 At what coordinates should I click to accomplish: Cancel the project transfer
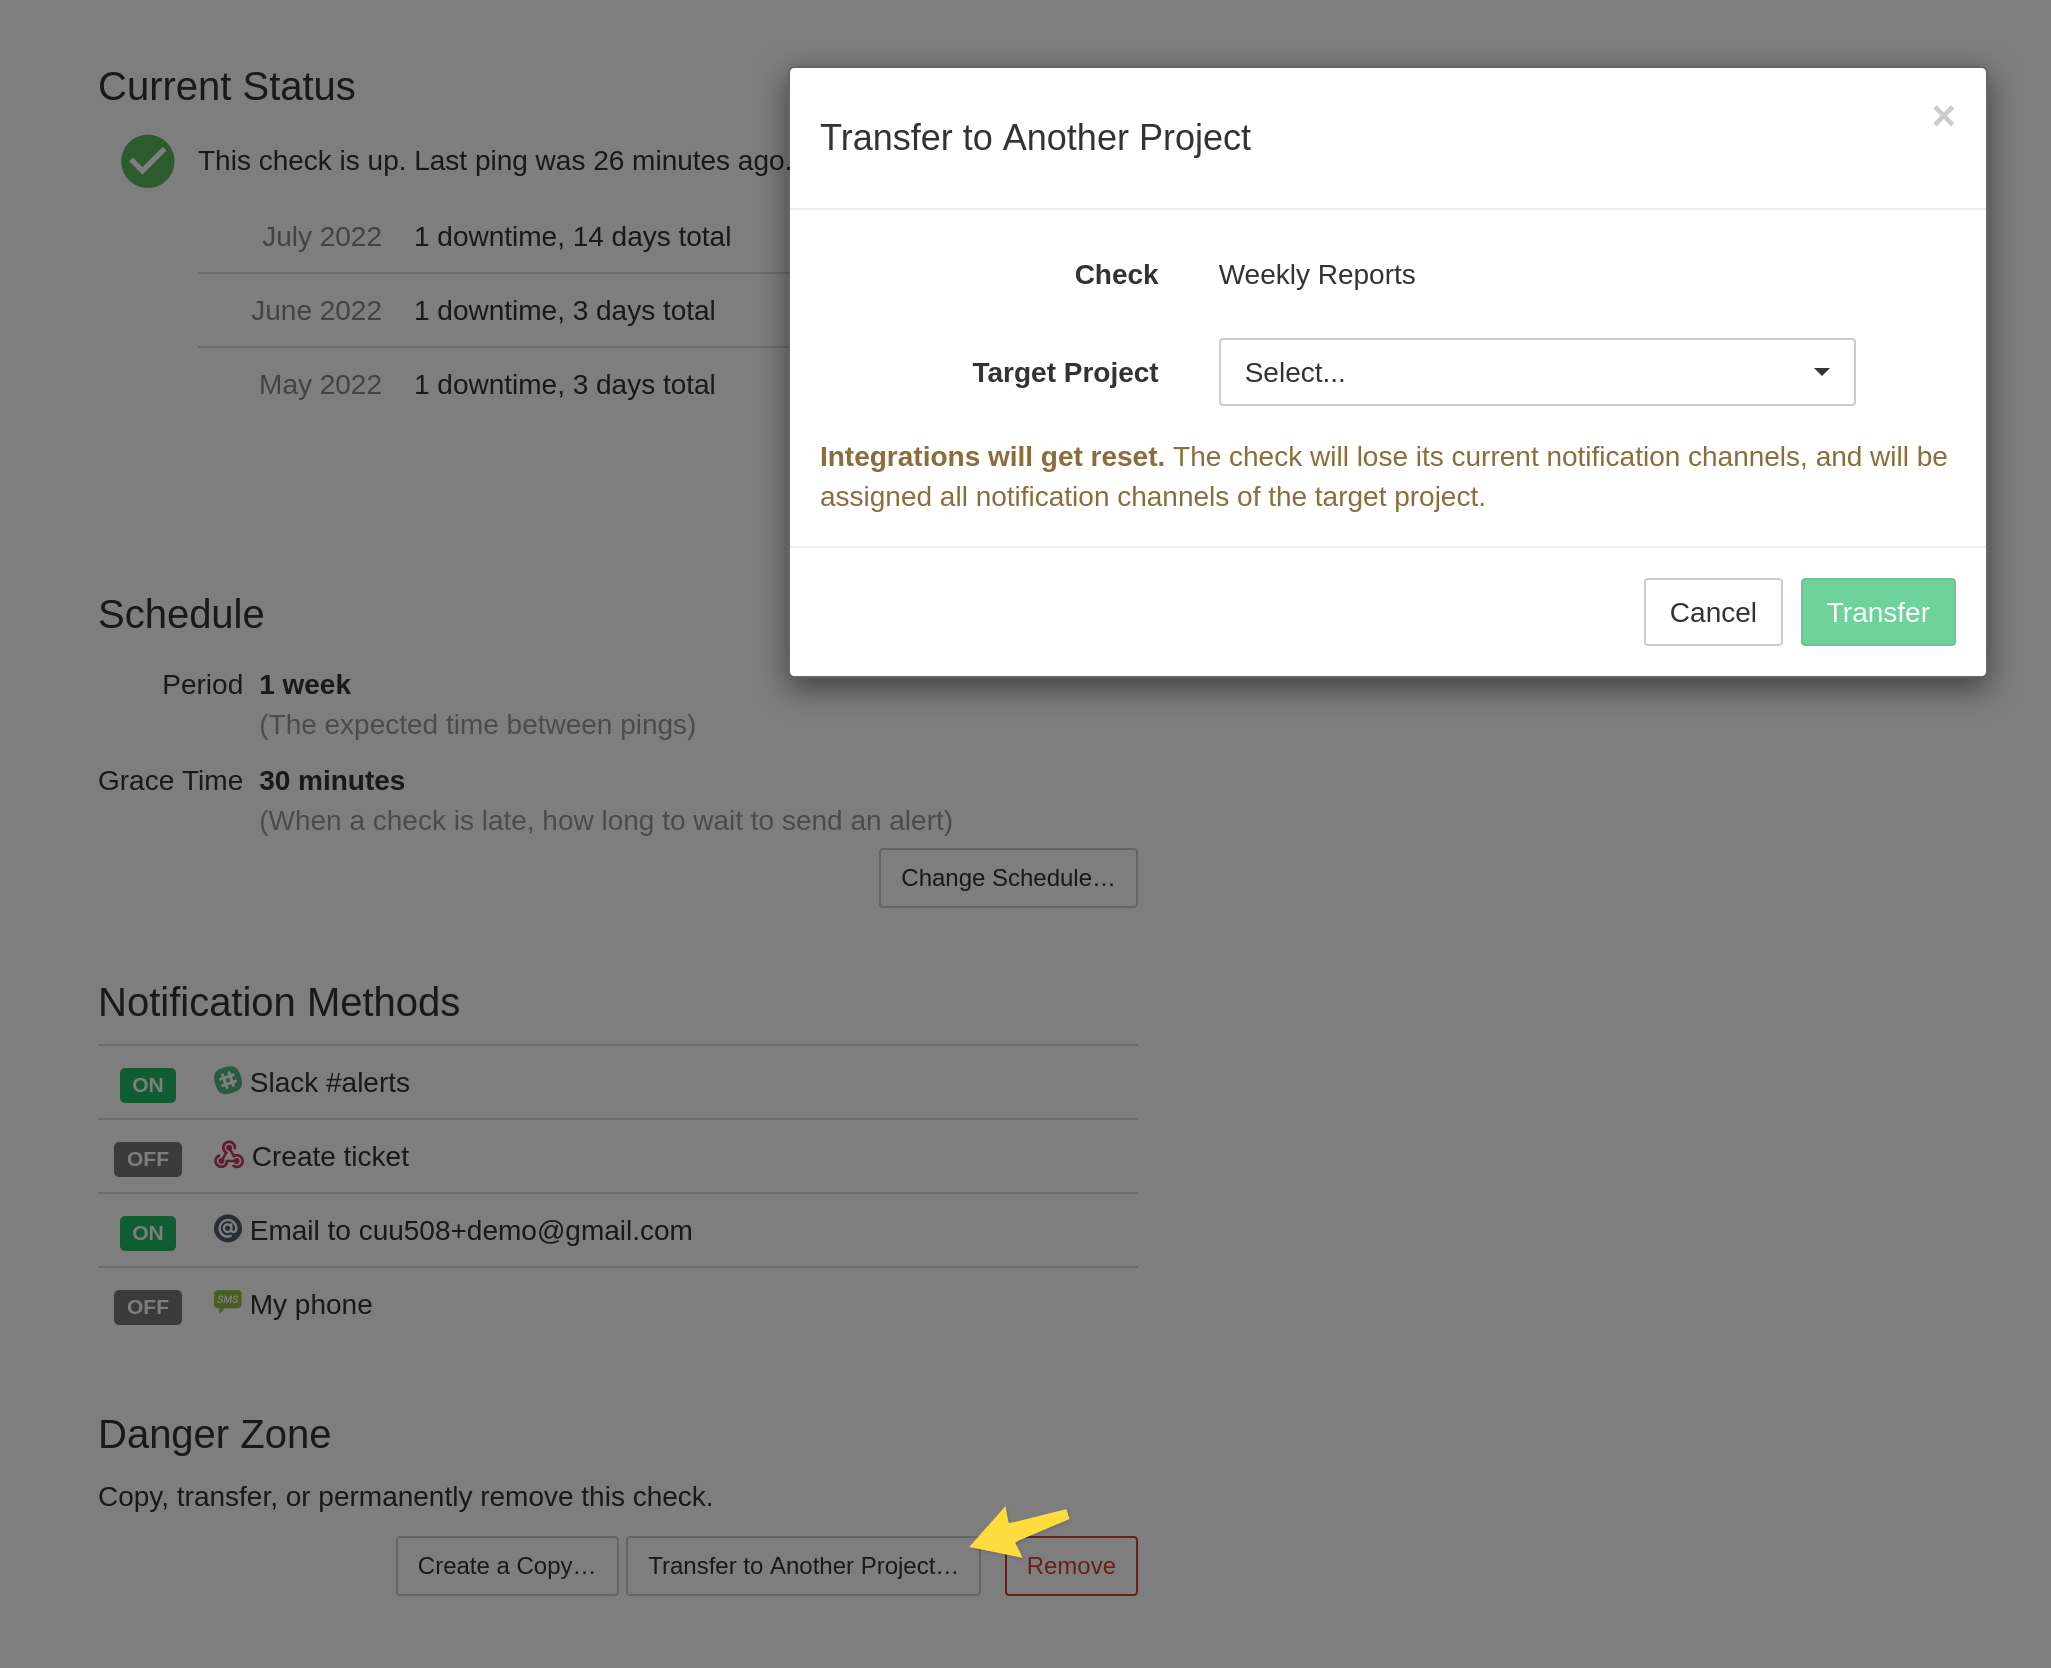tap(1712, 611)
